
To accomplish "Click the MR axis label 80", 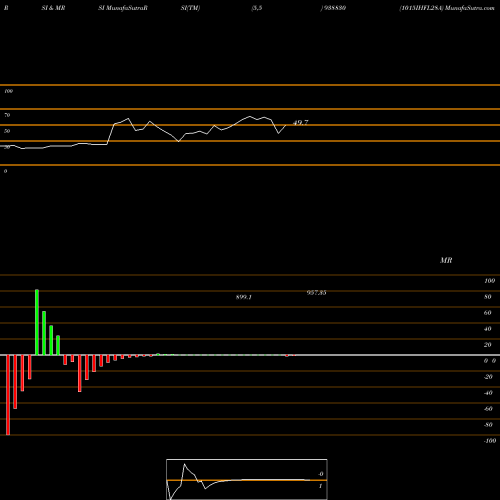I will 488,297.
